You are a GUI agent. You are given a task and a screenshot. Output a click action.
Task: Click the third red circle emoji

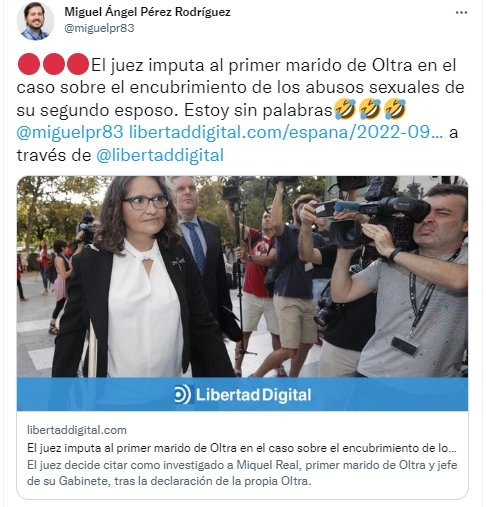pos(78,64)
